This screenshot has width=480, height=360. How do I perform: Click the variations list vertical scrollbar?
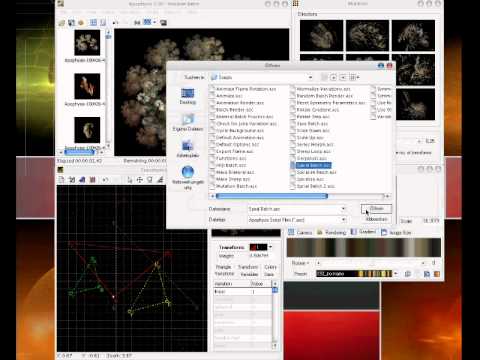[275, 315]
